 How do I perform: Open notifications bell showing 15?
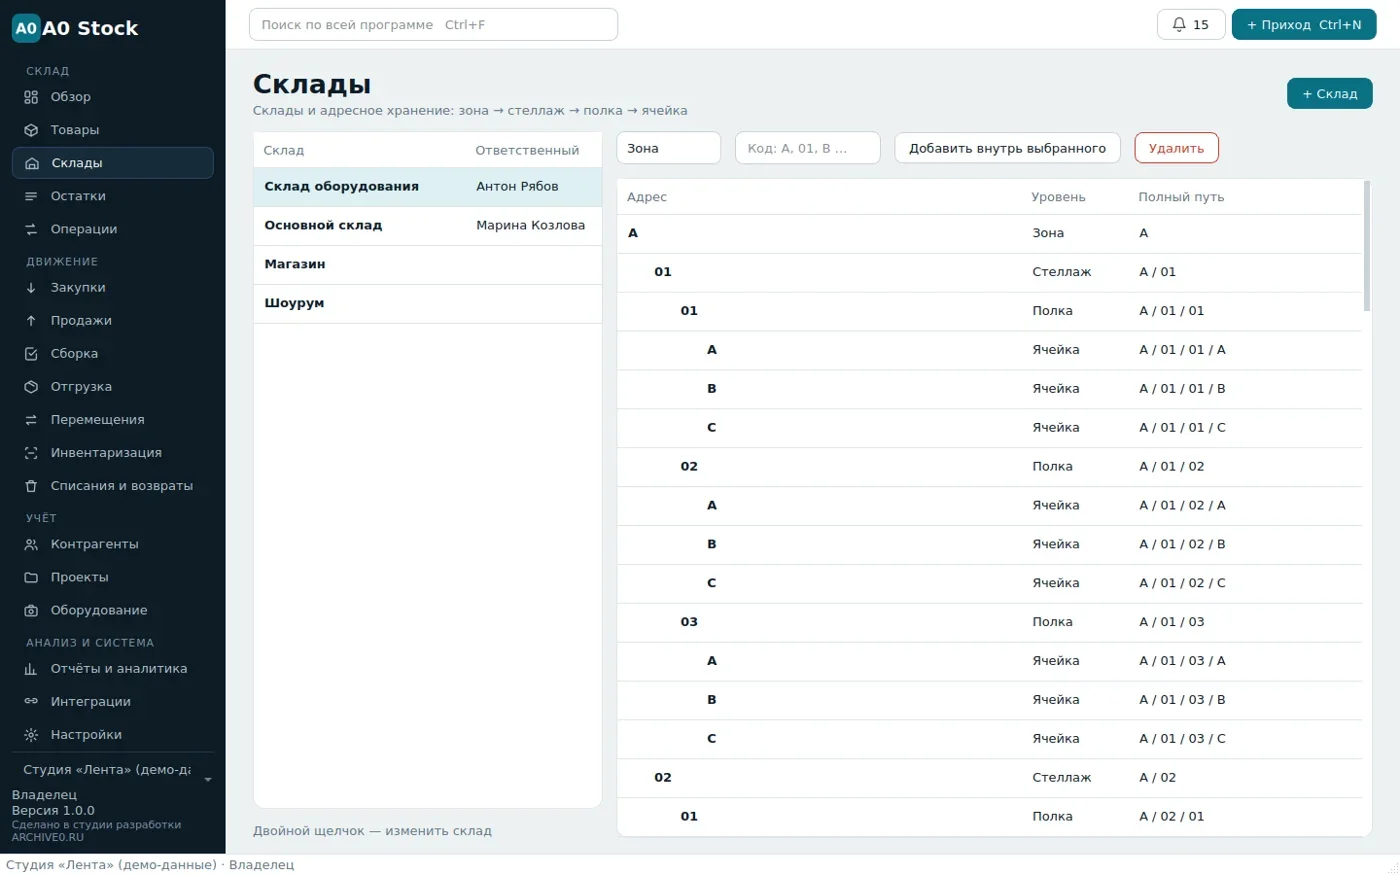[1190, 25]
